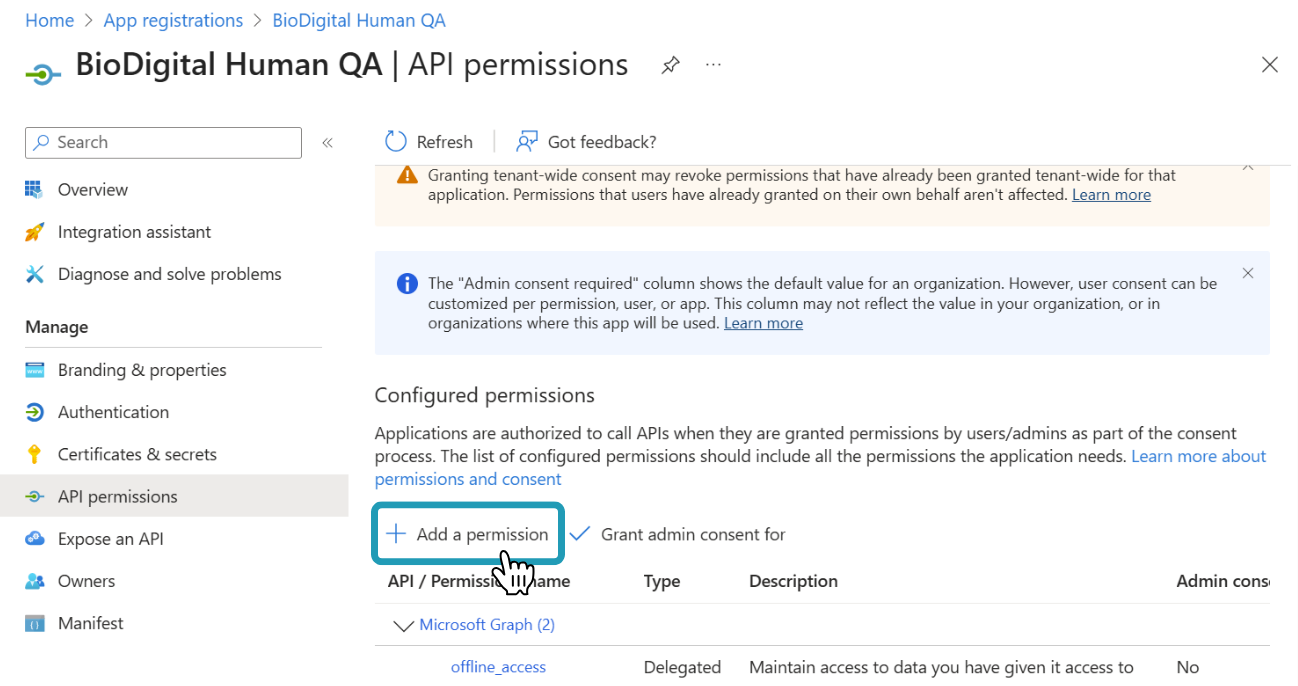This screenshot has width=1298, height=686.
Task: Click the Delegated type cell
Action: coord(682,667)
